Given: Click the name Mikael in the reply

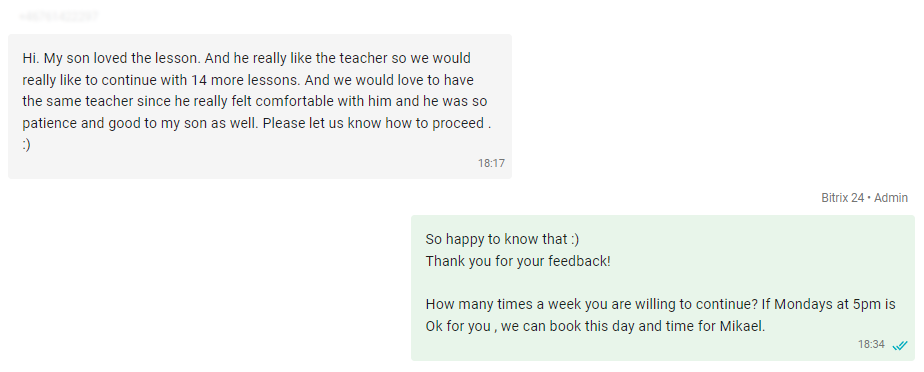Looking at the screenshot, I should pos(742,326).
